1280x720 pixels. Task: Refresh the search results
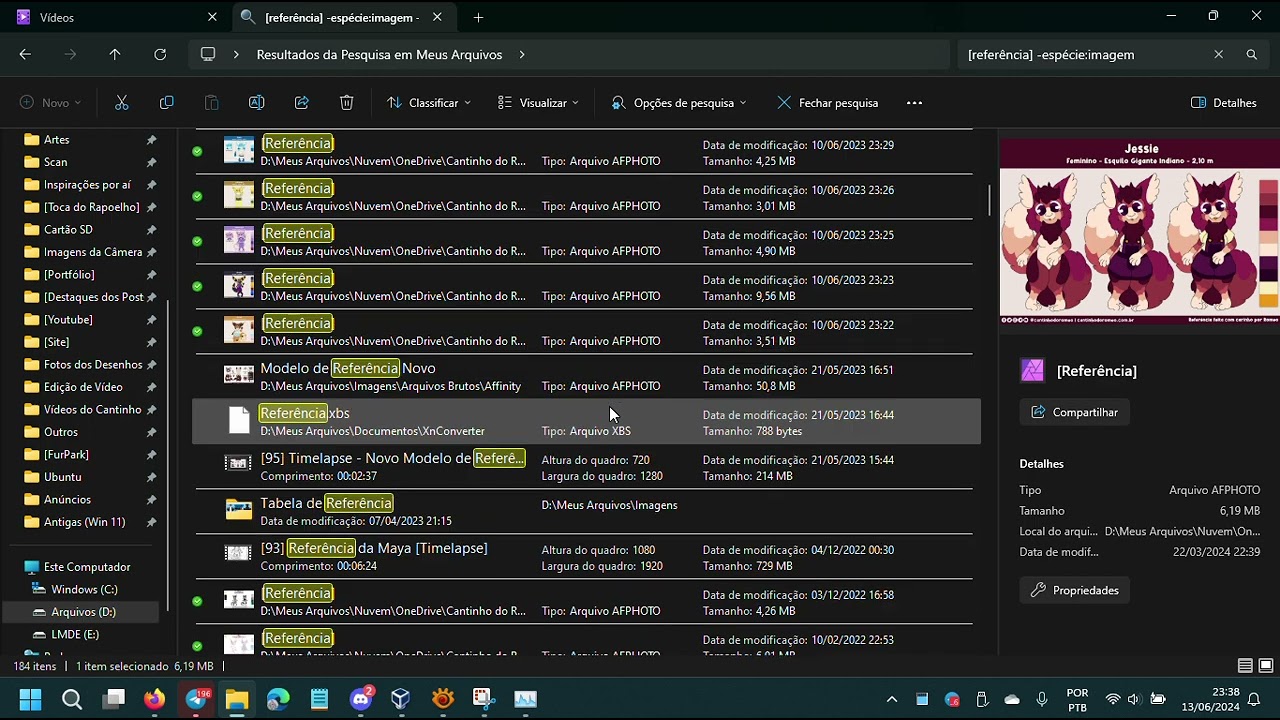coord(160,55)
